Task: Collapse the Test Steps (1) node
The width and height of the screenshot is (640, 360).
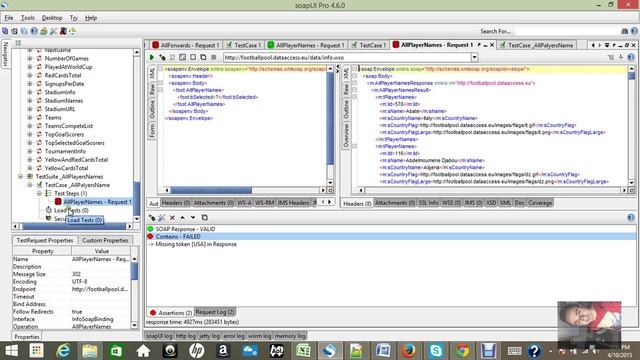Action: pyautogui.click(x=39, y=193)
